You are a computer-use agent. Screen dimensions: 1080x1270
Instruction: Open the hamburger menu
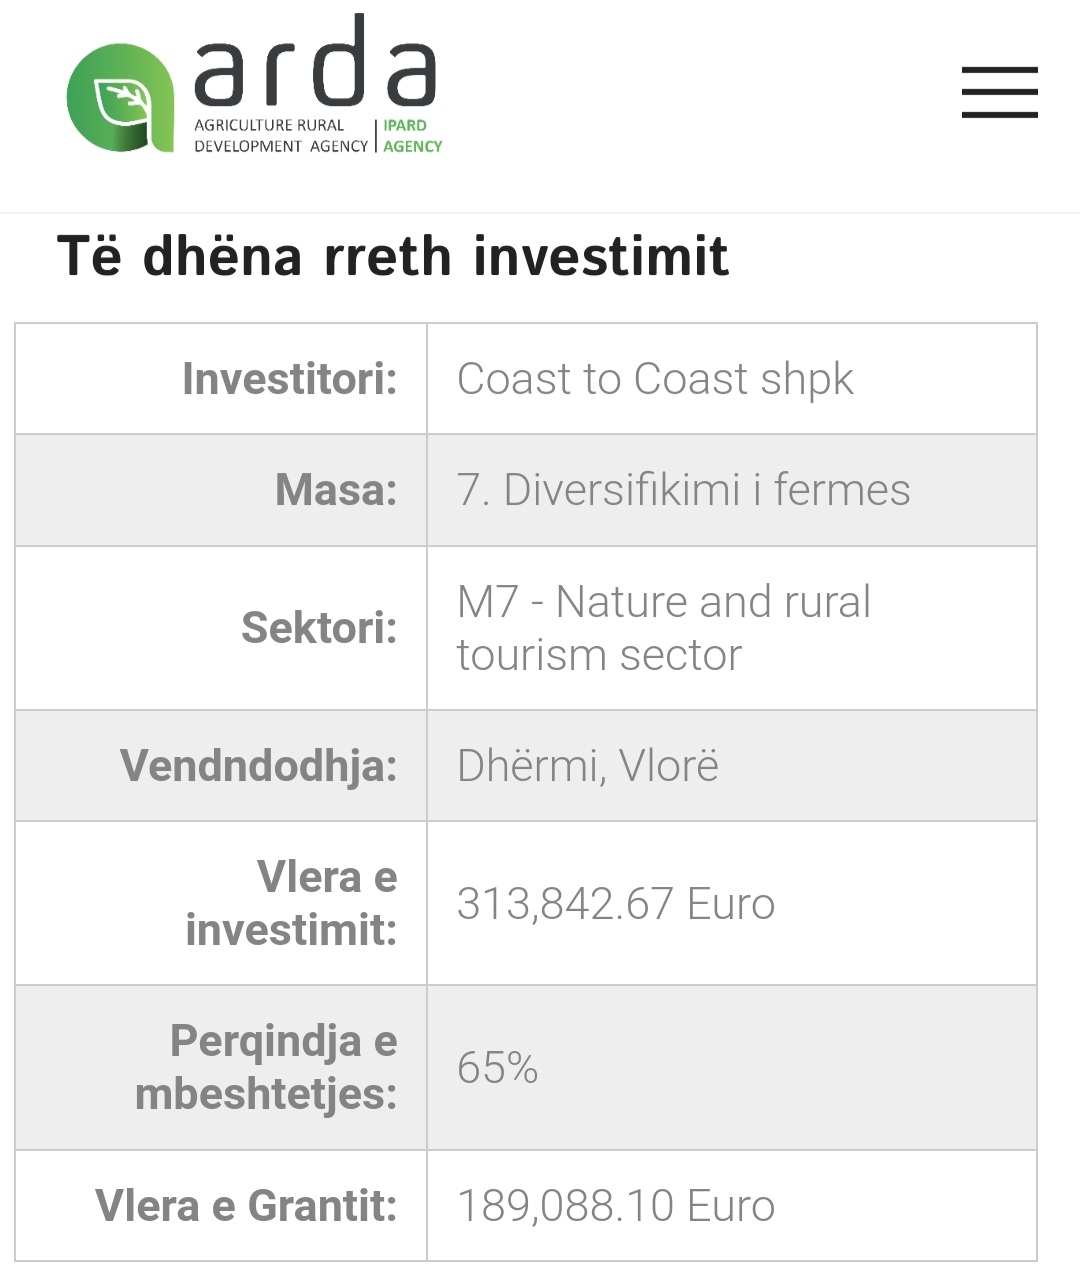999,92
